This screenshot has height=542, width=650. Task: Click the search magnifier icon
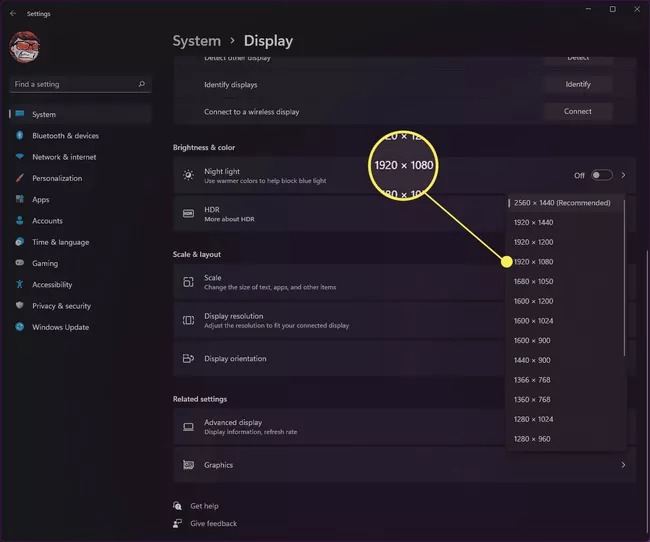(x=141, y=84)
